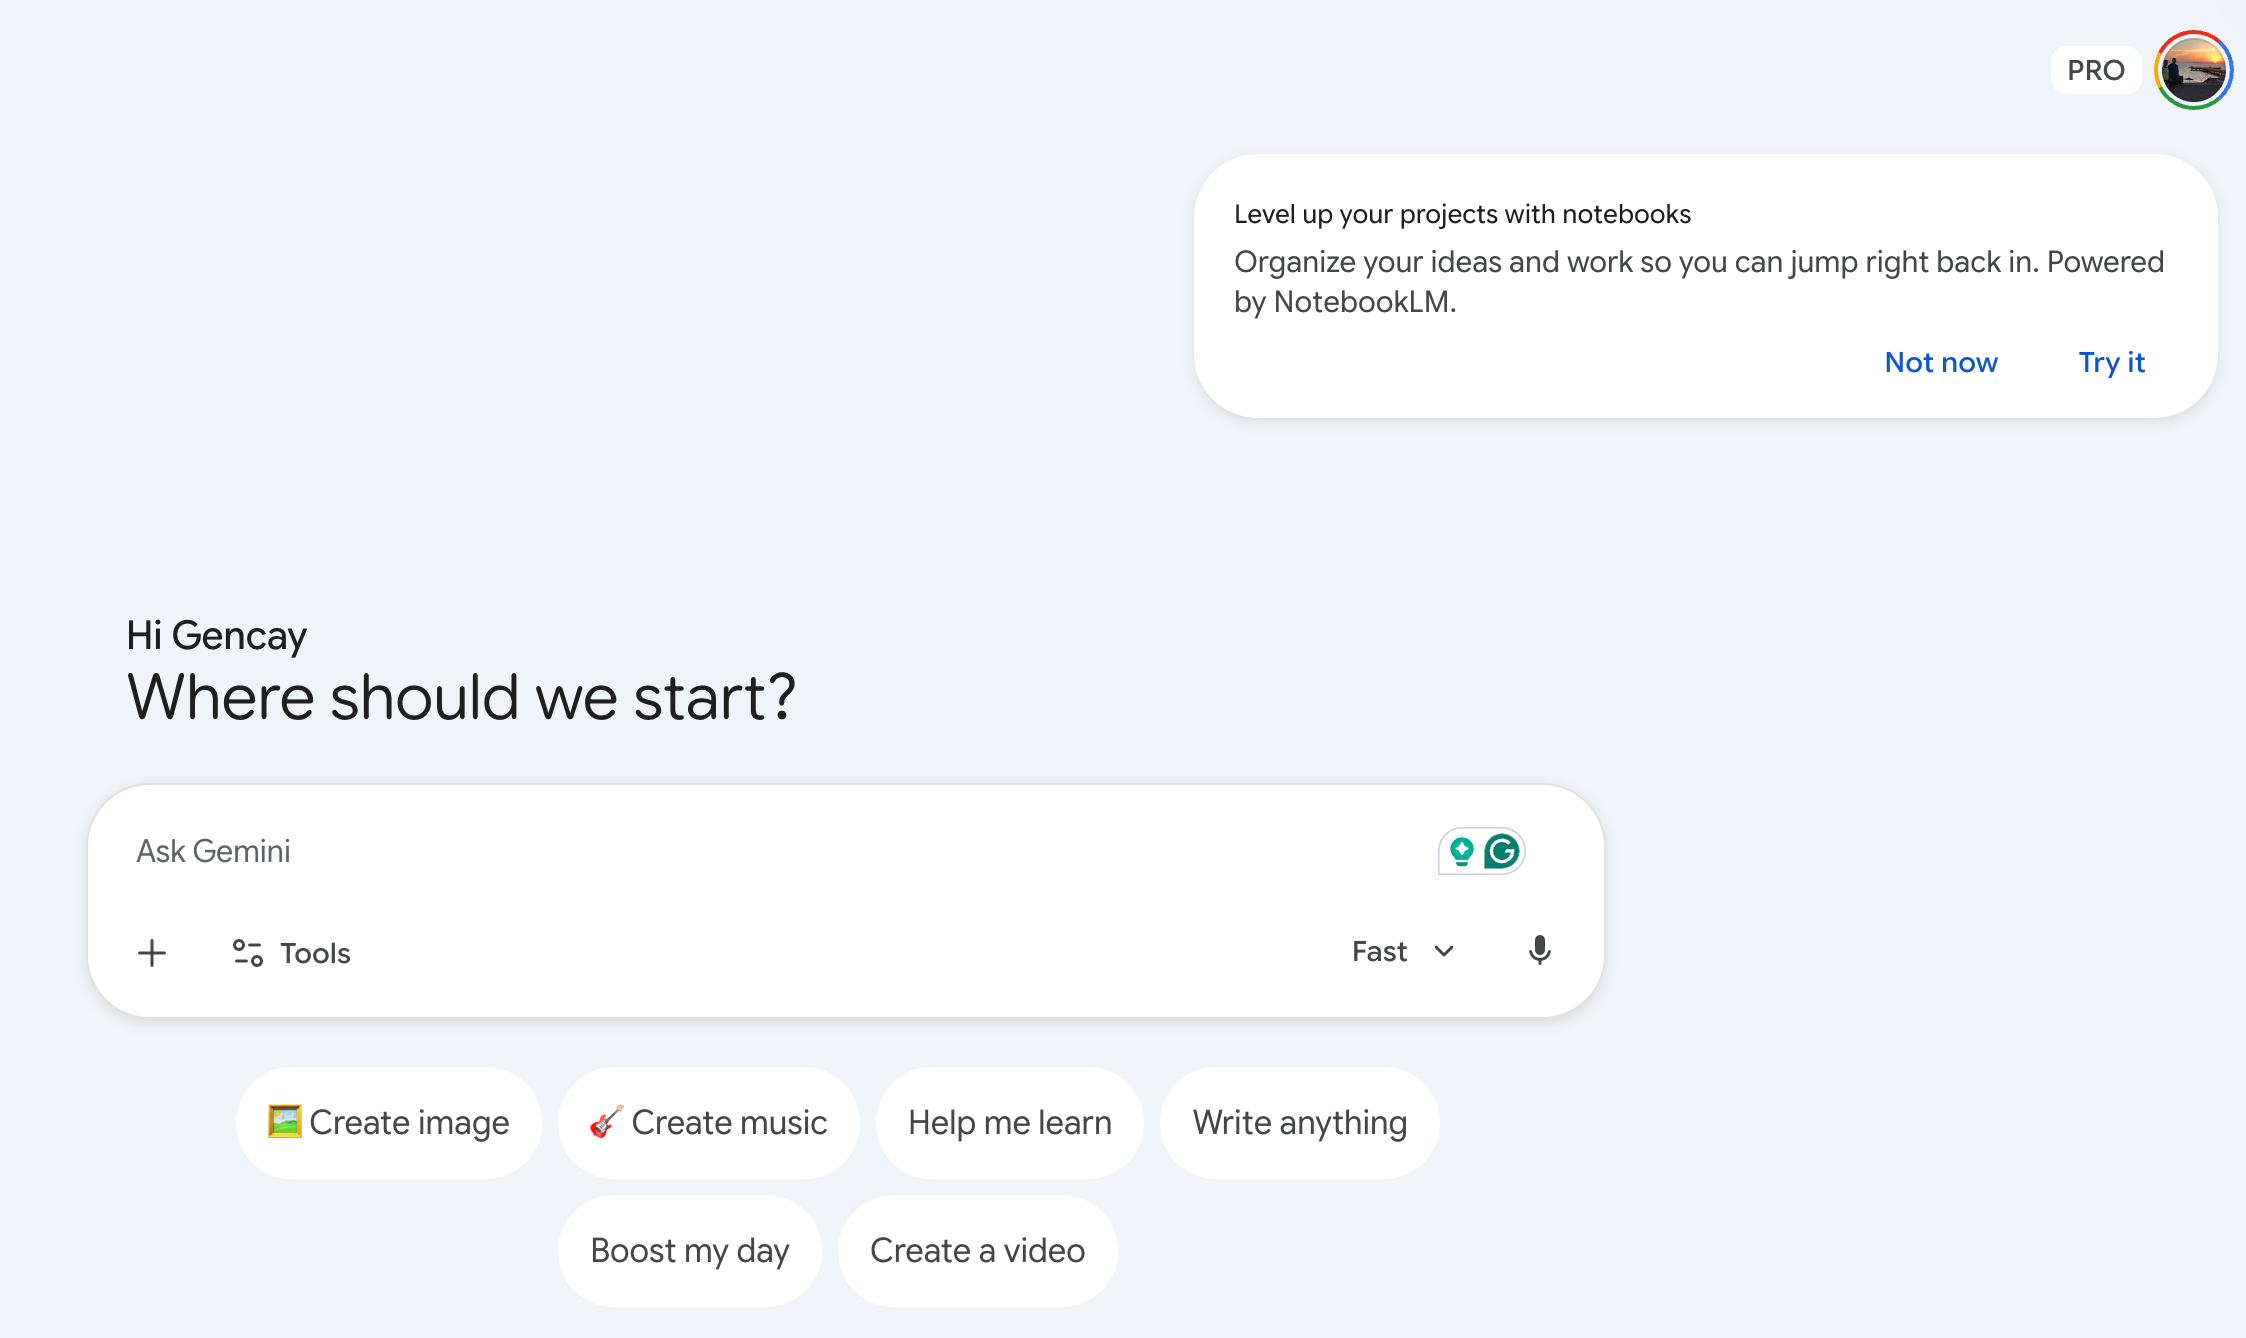Select the Write anything suggestion
This screenshot has width=2246, height=1338.
coord(1299,1122)
